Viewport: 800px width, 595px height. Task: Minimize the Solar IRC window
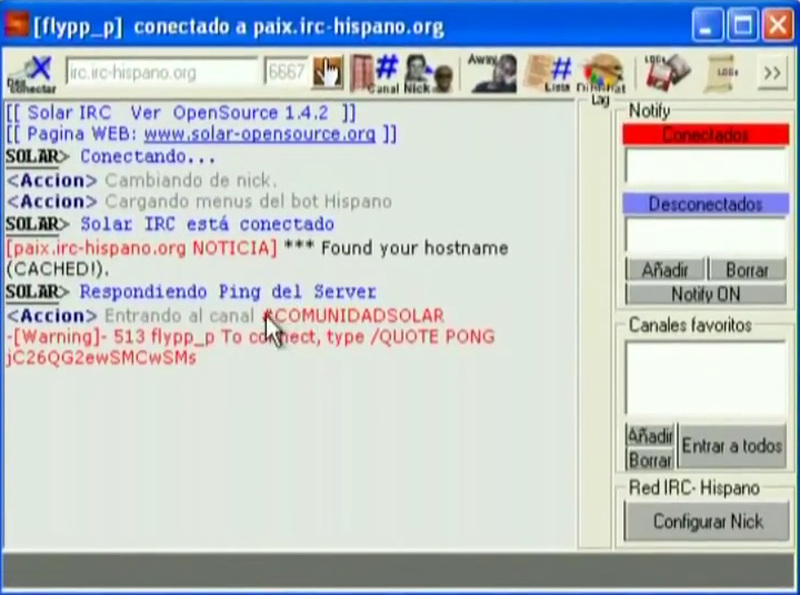(707, 24)
